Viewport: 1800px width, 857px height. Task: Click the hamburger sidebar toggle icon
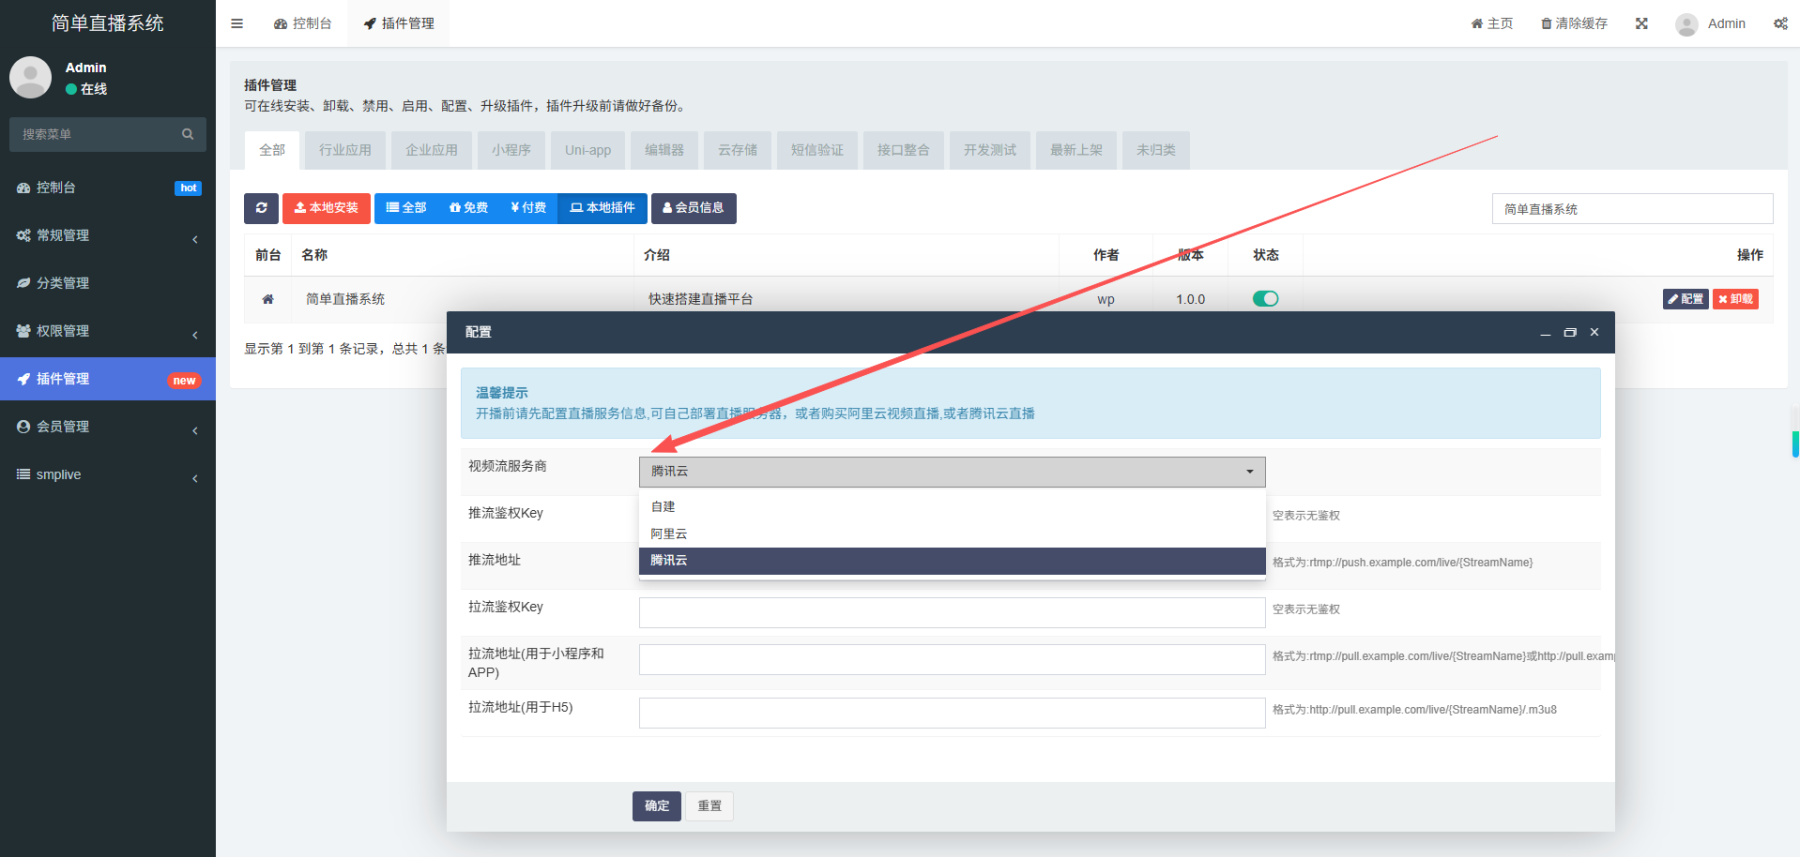pyautogui.click(x=237, y=23)
